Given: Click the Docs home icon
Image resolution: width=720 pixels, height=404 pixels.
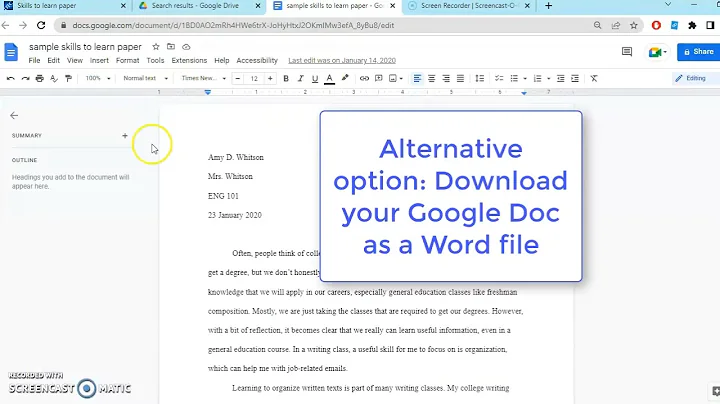Looking at the screenshot, I should click(x=11, y=52).
